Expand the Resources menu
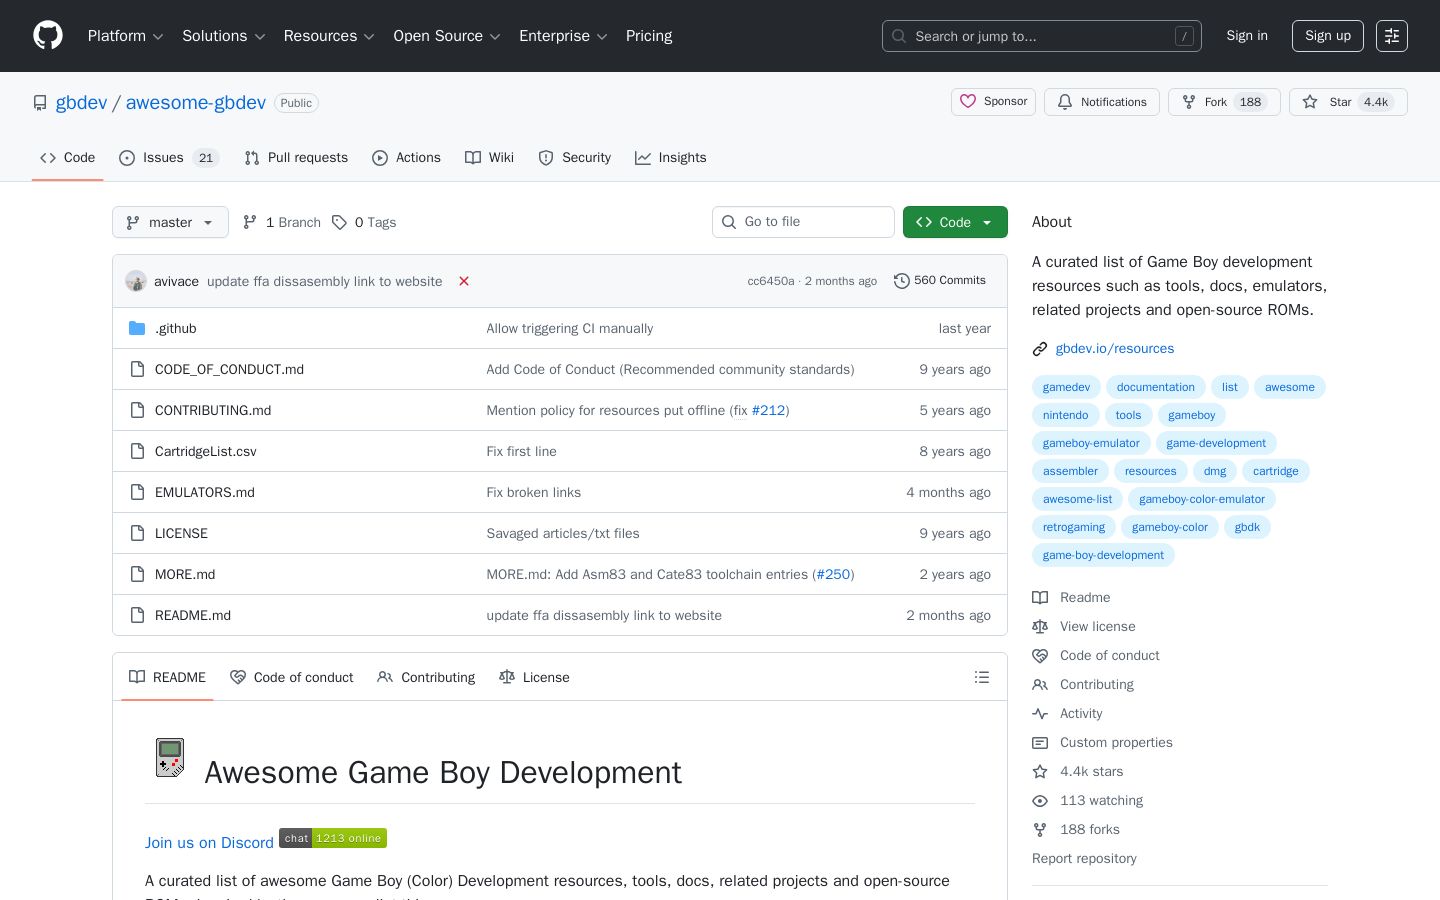Image resolution: width=1440 pixels, height=900 pixels. pyautogui.click(x=329, y=36)
